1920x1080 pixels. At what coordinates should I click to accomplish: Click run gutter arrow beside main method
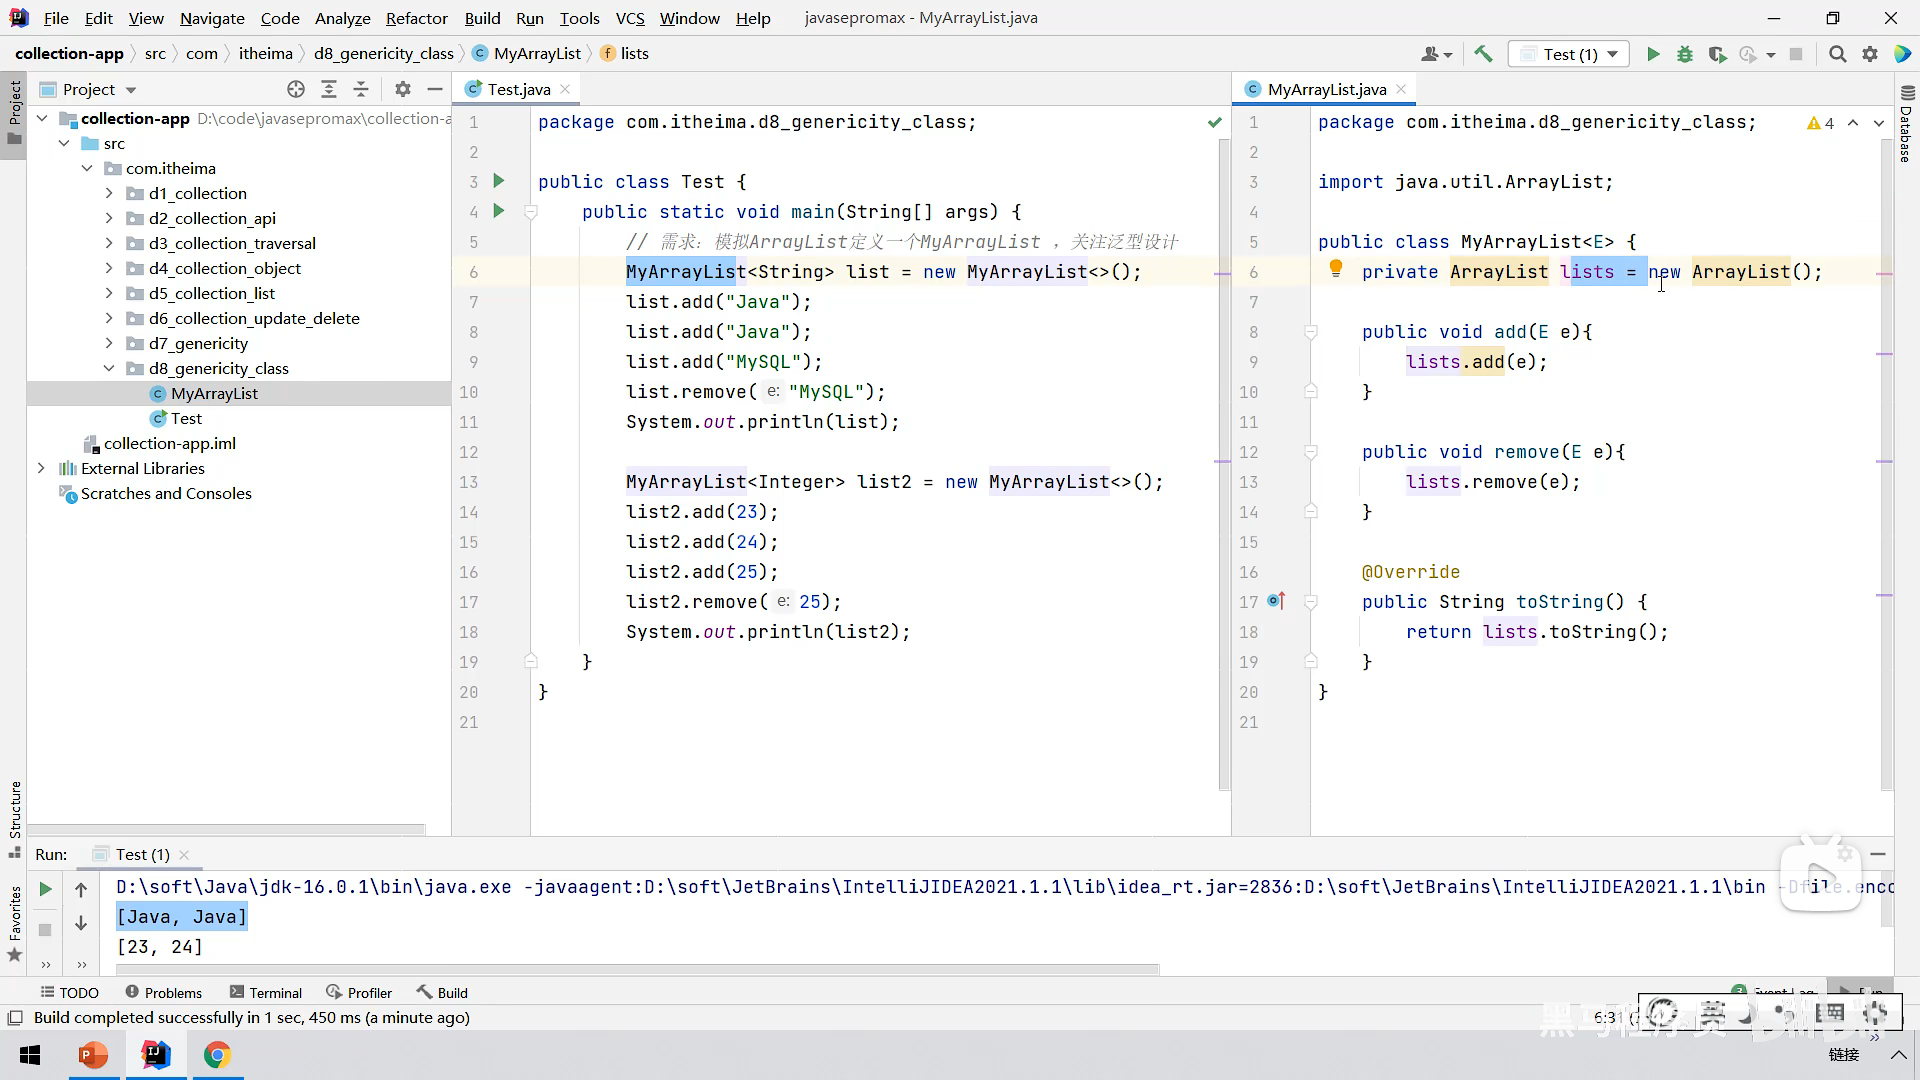point(499,211)
